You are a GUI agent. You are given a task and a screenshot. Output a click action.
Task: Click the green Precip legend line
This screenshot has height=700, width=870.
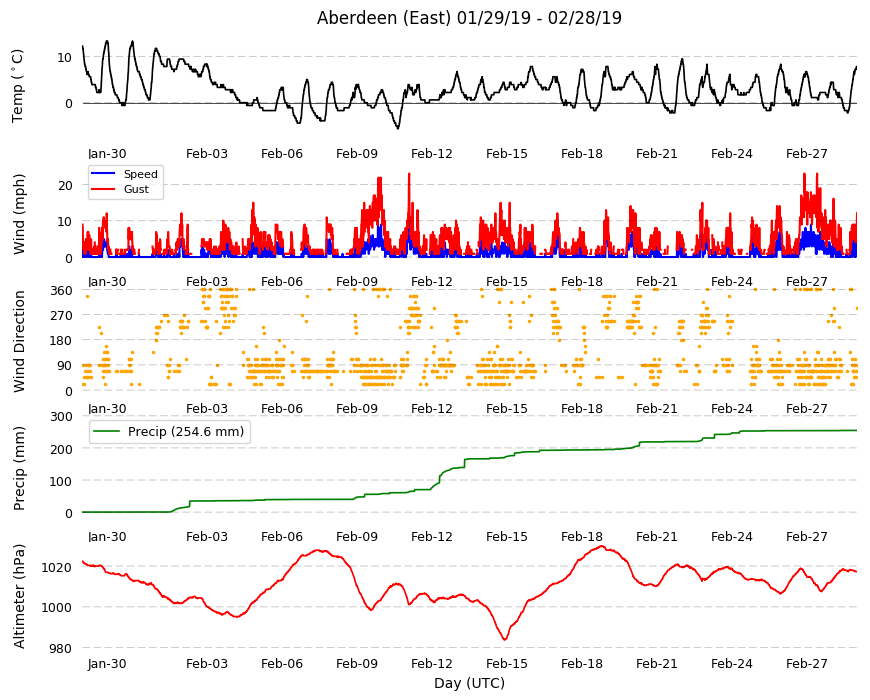[107, 431]
